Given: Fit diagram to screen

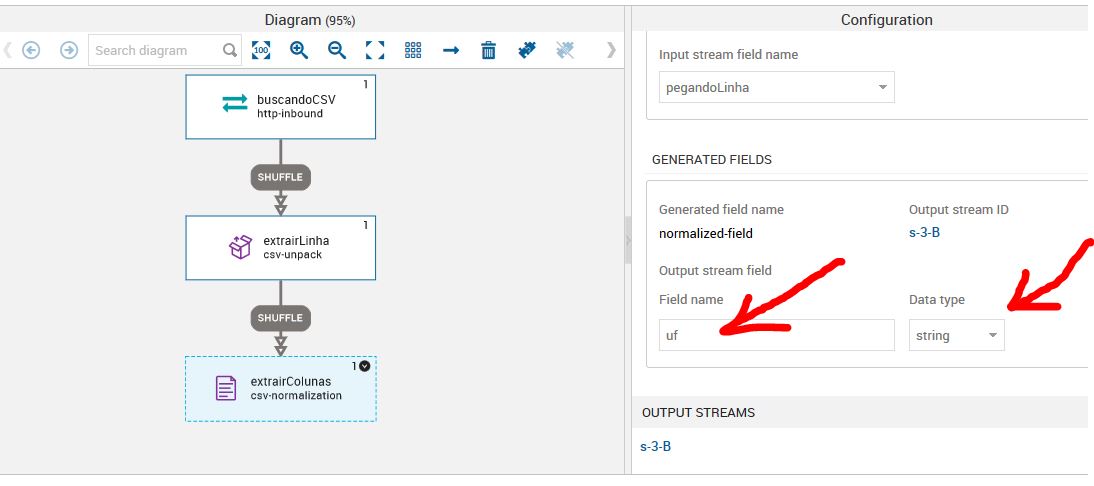Looking at the screenshot, I should point(375,50).
